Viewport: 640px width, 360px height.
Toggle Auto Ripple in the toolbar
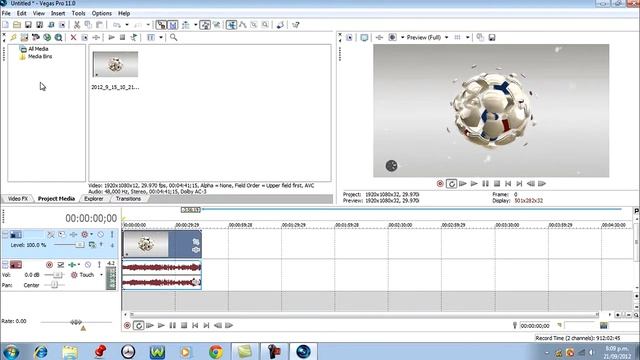pos(186,25)
